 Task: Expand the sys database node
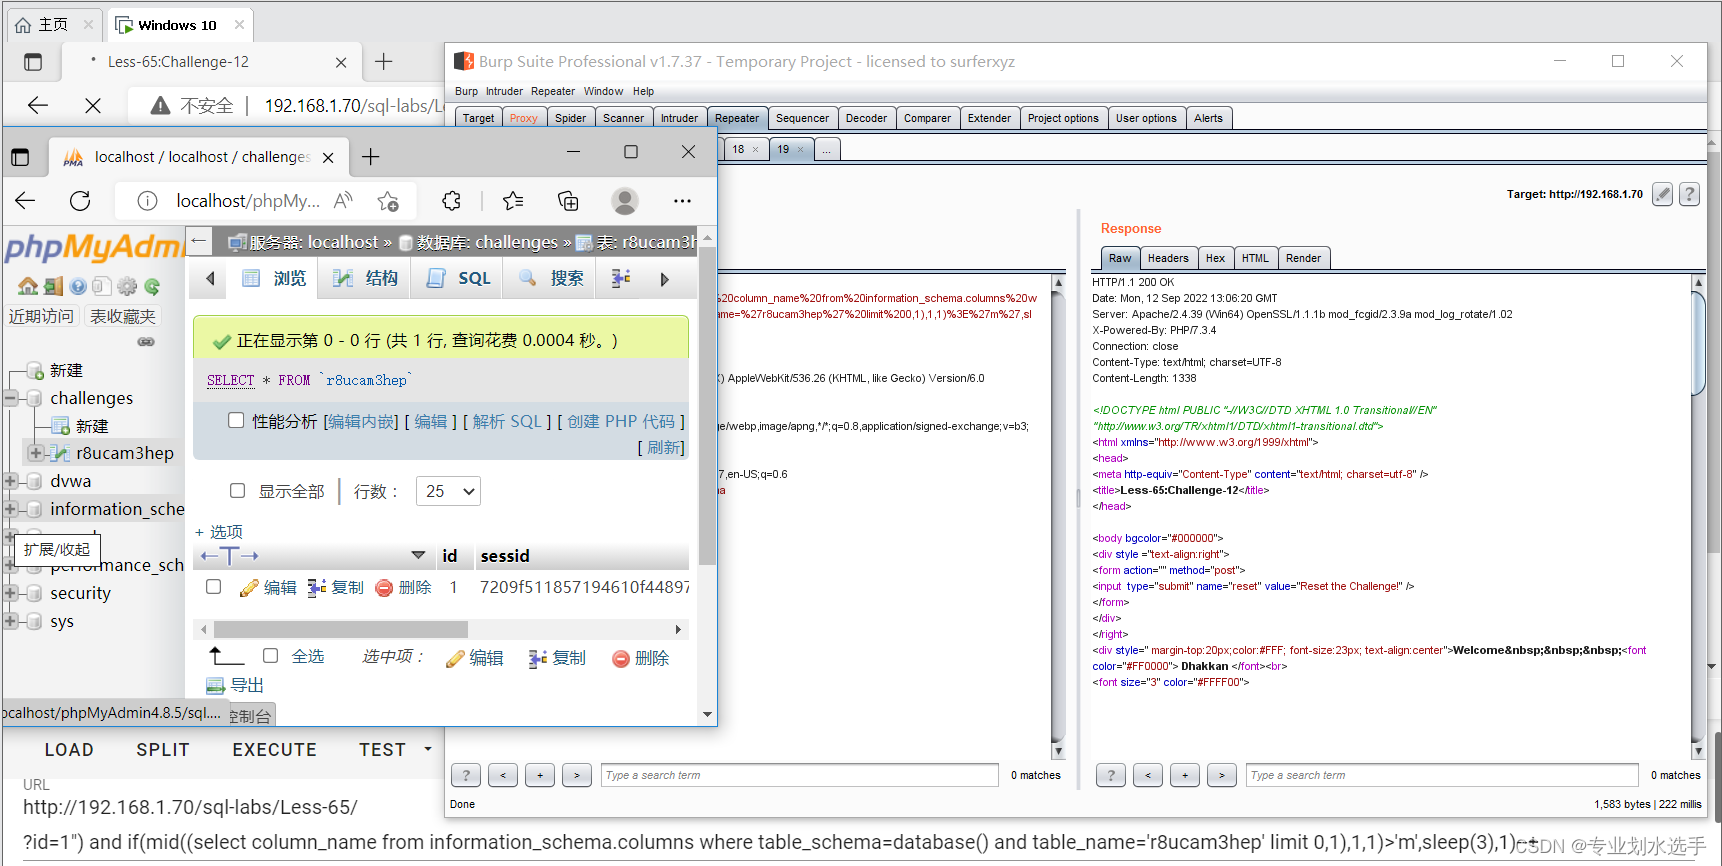coord(10,621)
